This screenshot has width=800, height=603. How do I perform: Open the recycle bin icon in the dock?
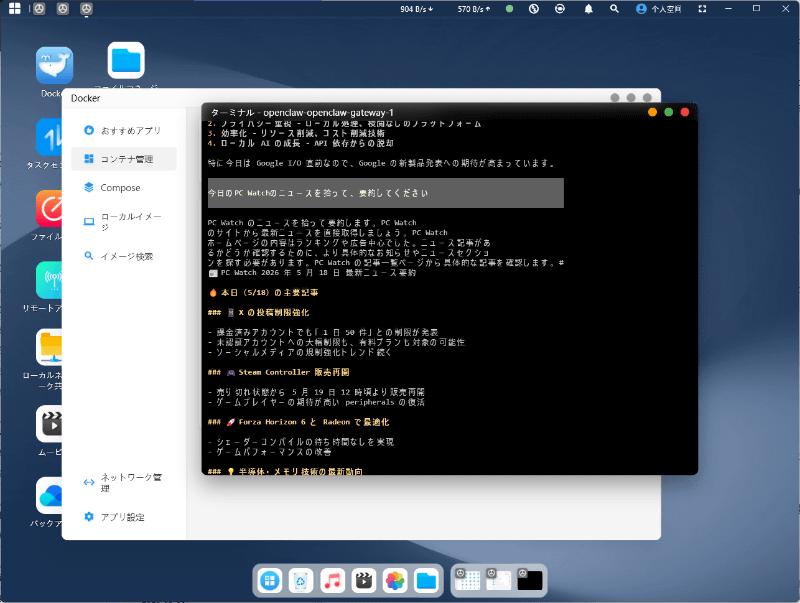[x=301, y=581]
